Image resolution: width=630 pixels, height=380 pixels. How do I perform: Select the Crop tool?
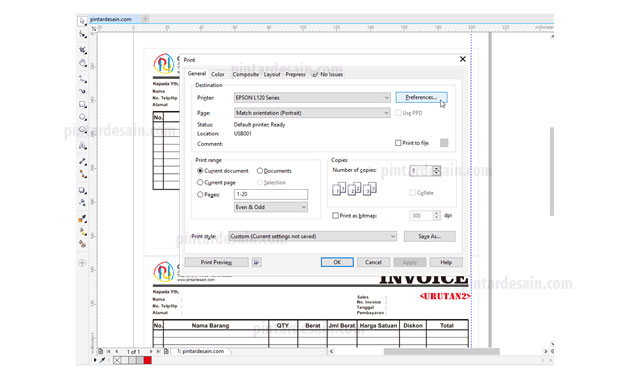(x=82, y=50)
